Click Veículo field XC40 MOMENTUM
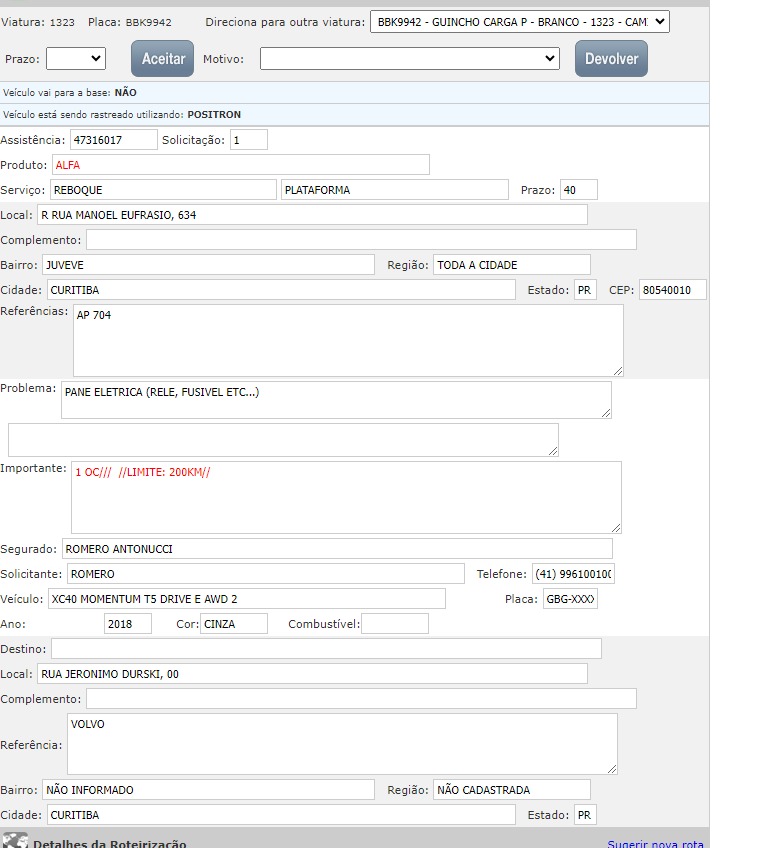 click(247, 599)
